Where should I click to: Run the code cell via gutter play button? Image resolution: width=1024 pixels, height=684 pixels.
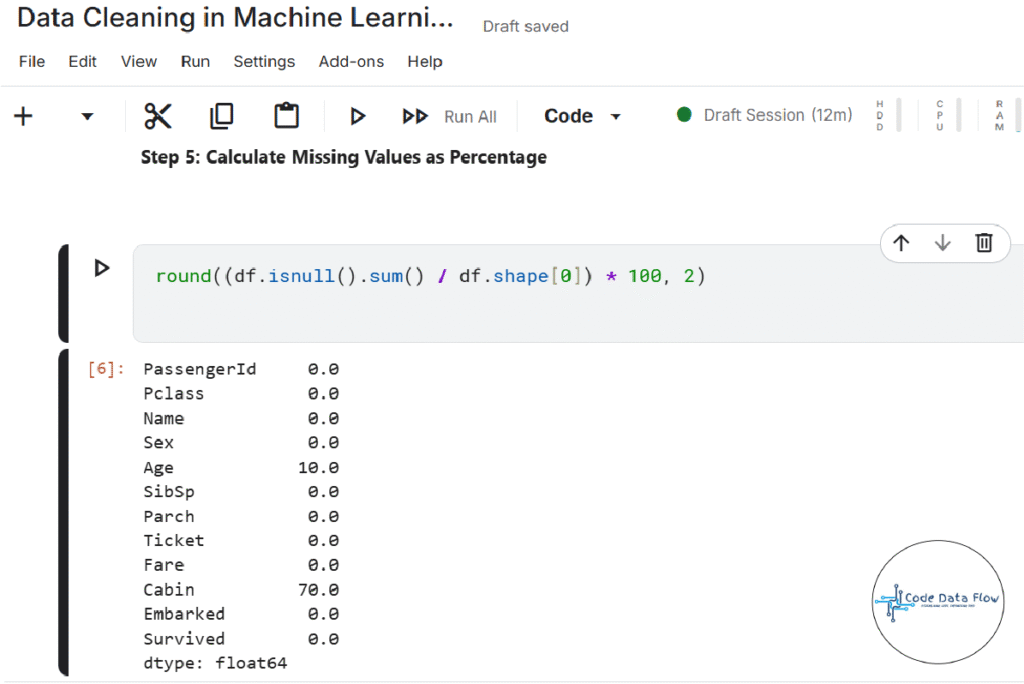point(101,268)
